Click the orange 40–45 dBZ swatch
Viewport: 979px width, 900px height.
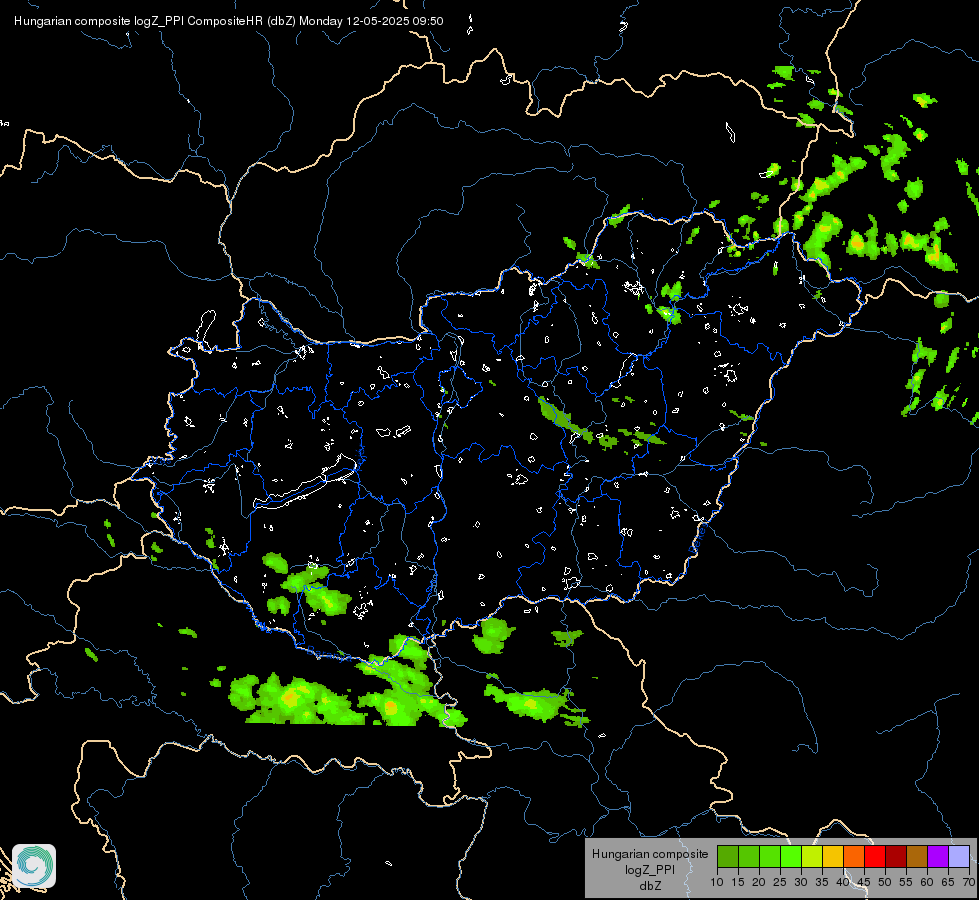(854, 857)
